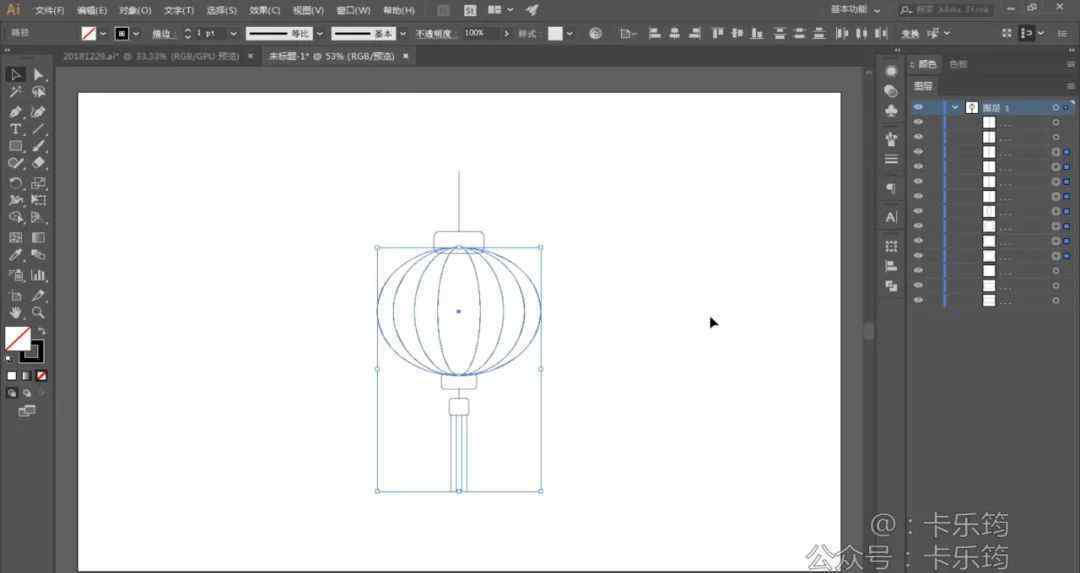Select the Artboard tool

point(15,295)
